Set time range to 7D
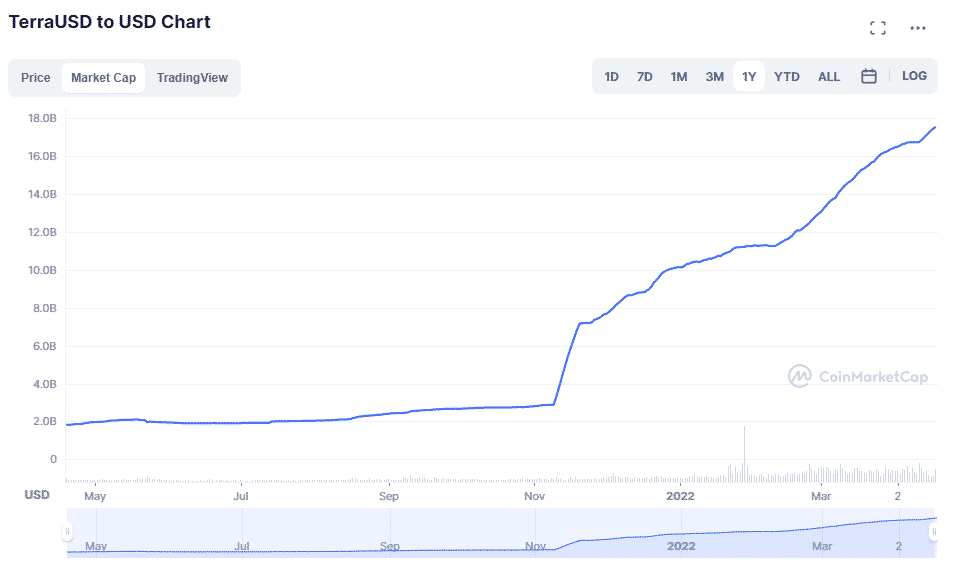This screenshot has height=569, width=954. (x=644, y=77)
